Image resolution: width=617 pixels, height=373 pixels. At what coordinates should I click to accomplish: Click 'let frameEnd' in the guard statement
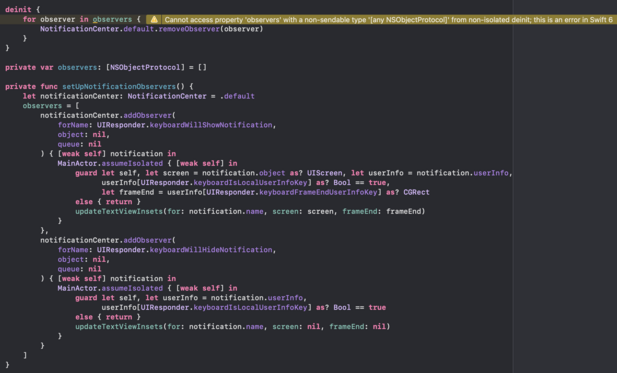click(x=130, y=192)
